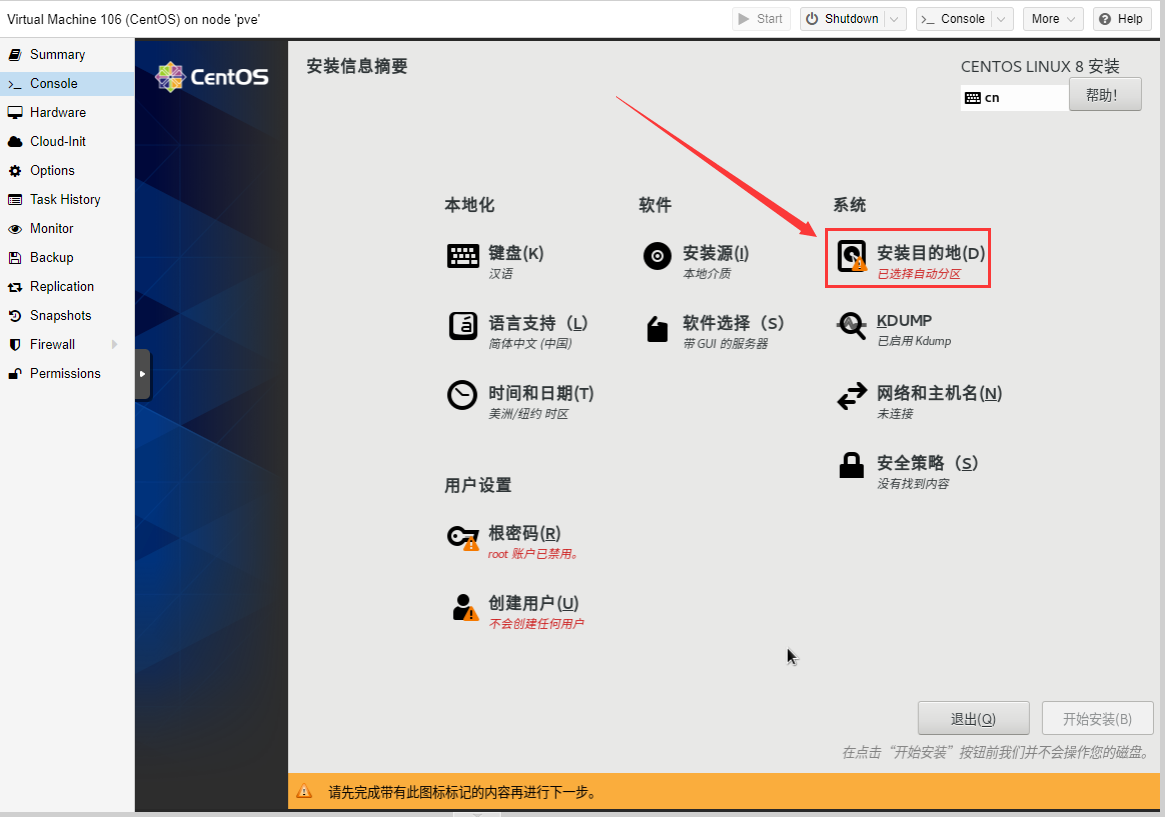Click the Monitor eye icon
The height and width of the screenshot is (817, 1165).
click(15, 229)
